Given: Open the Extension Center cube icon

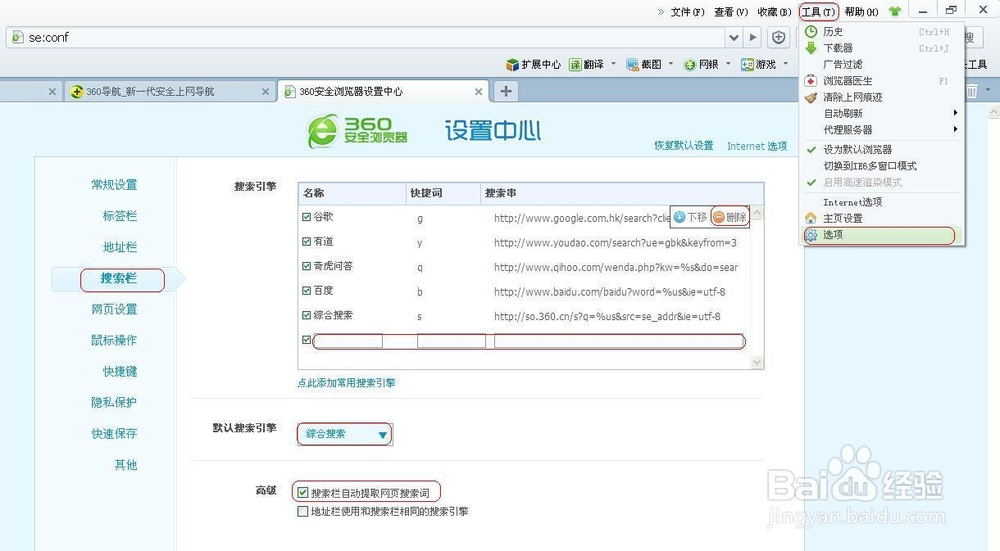Looking at the screenshot, I should tap(512, 64).
